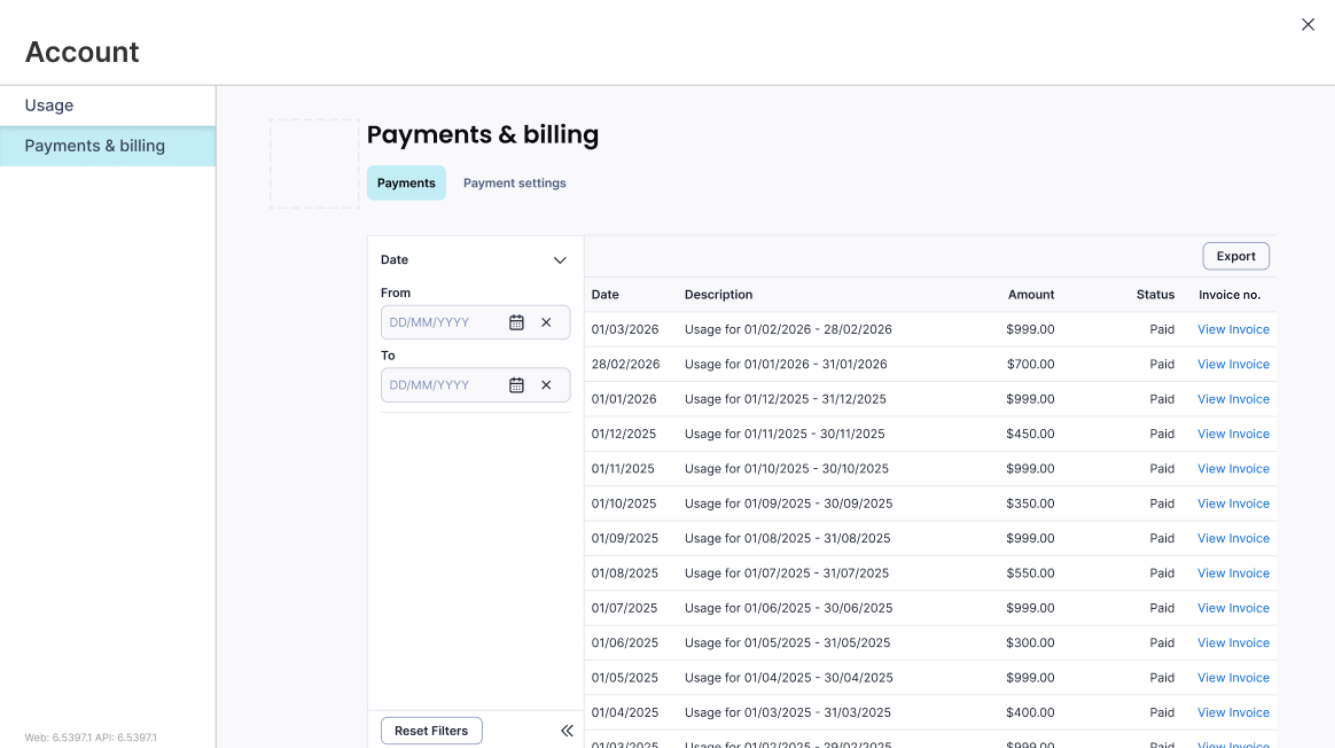This screenshot has height=748, width=1335.
Task: Collapse the filter panel with double chevron
Action: tap(567, 731)
